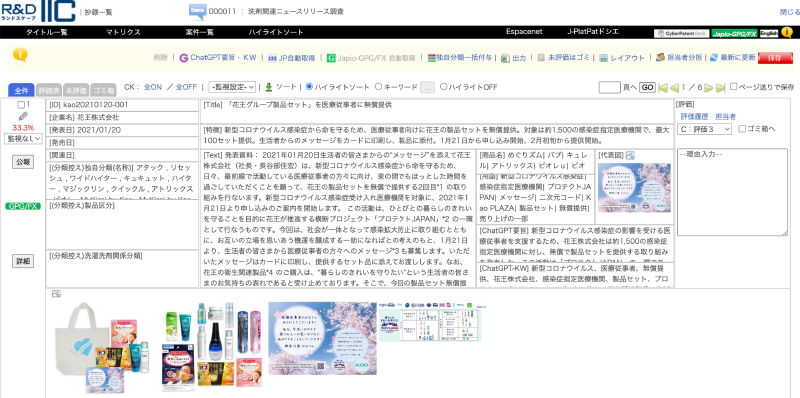Click the small image icon above thumbnails
Screen dimensions: 800x398
tap(57, 294)
